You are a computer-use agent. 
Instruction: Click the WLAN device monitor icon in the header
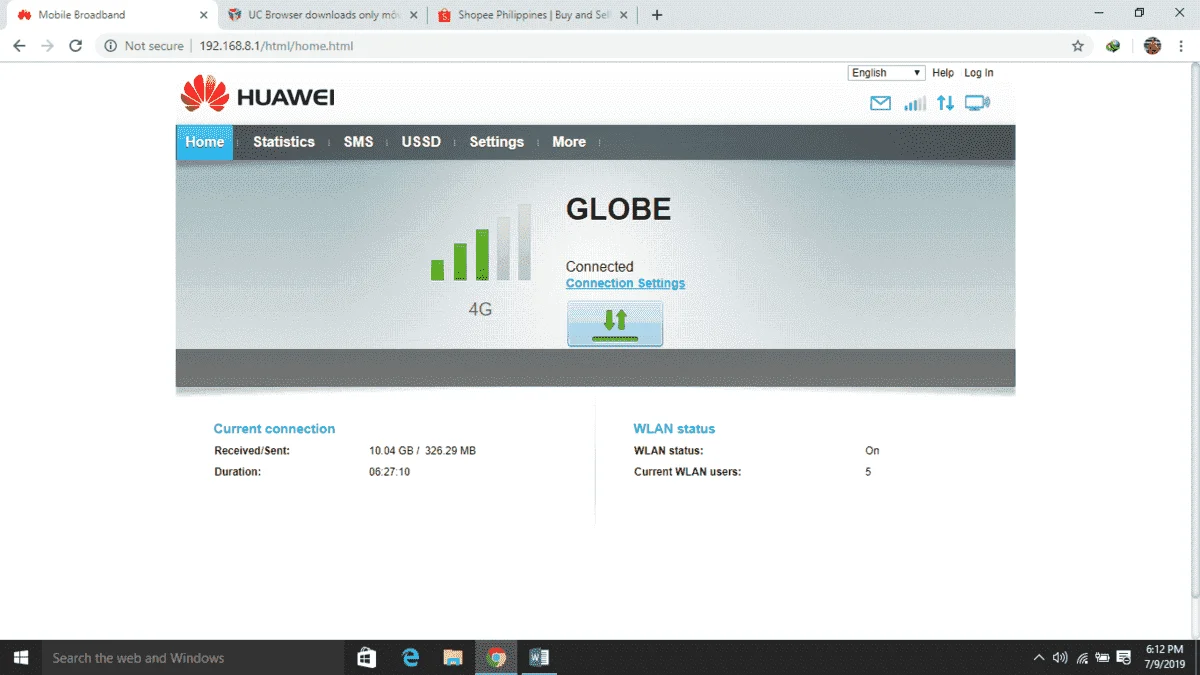[x=977, y=103]
